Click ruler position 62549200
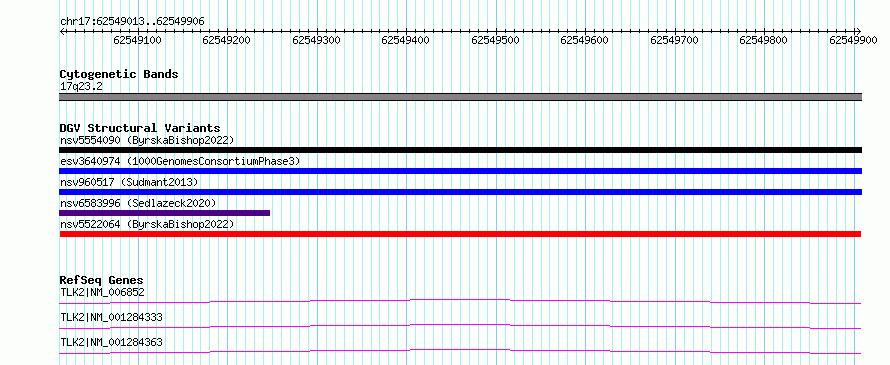The height and width of the screenshot is (365, 890). [x=226, y=40]
